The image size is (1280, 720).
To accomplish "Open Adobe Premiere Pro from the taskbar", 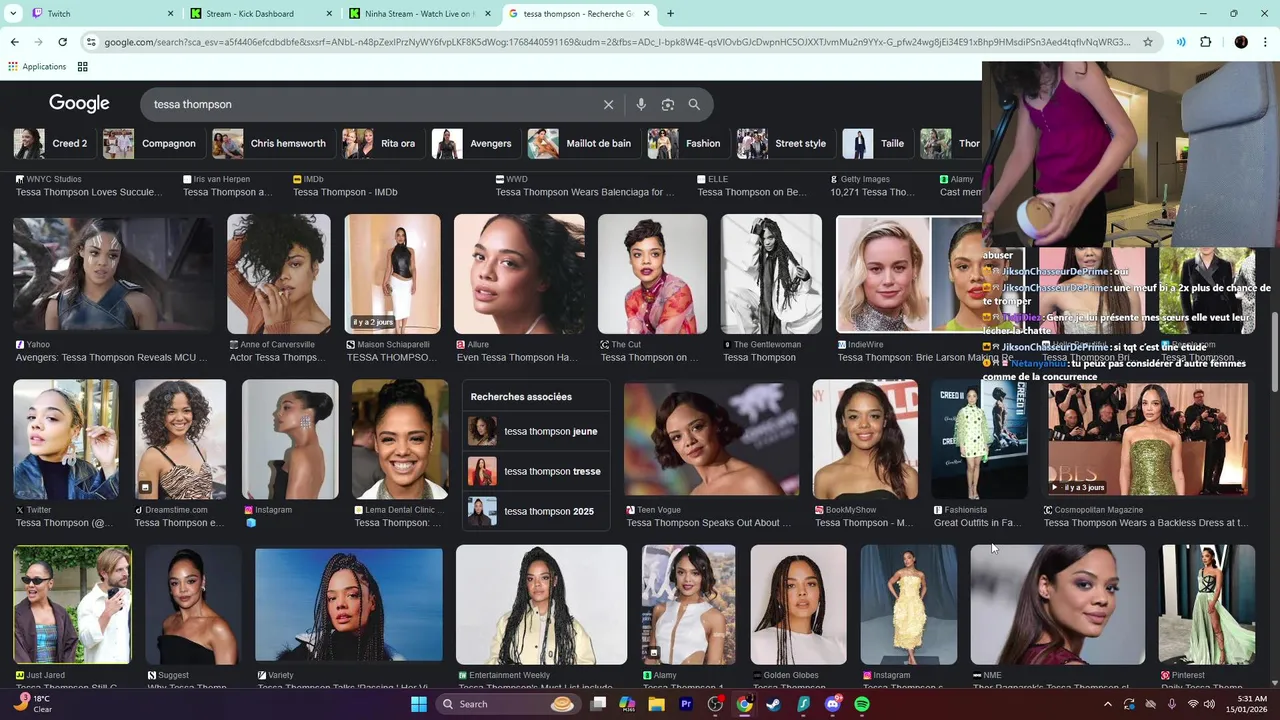I will tap(686, 704).
